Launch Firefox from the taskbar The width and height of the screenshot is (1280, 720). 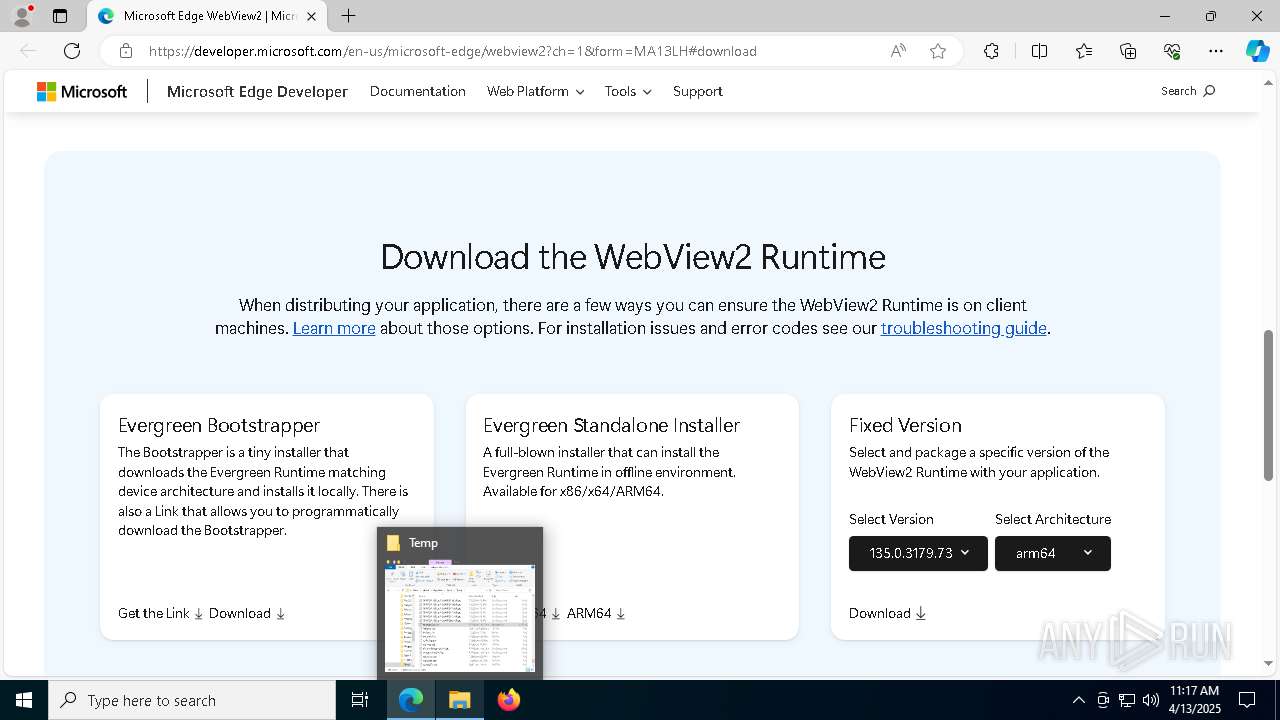click(509, 700)
